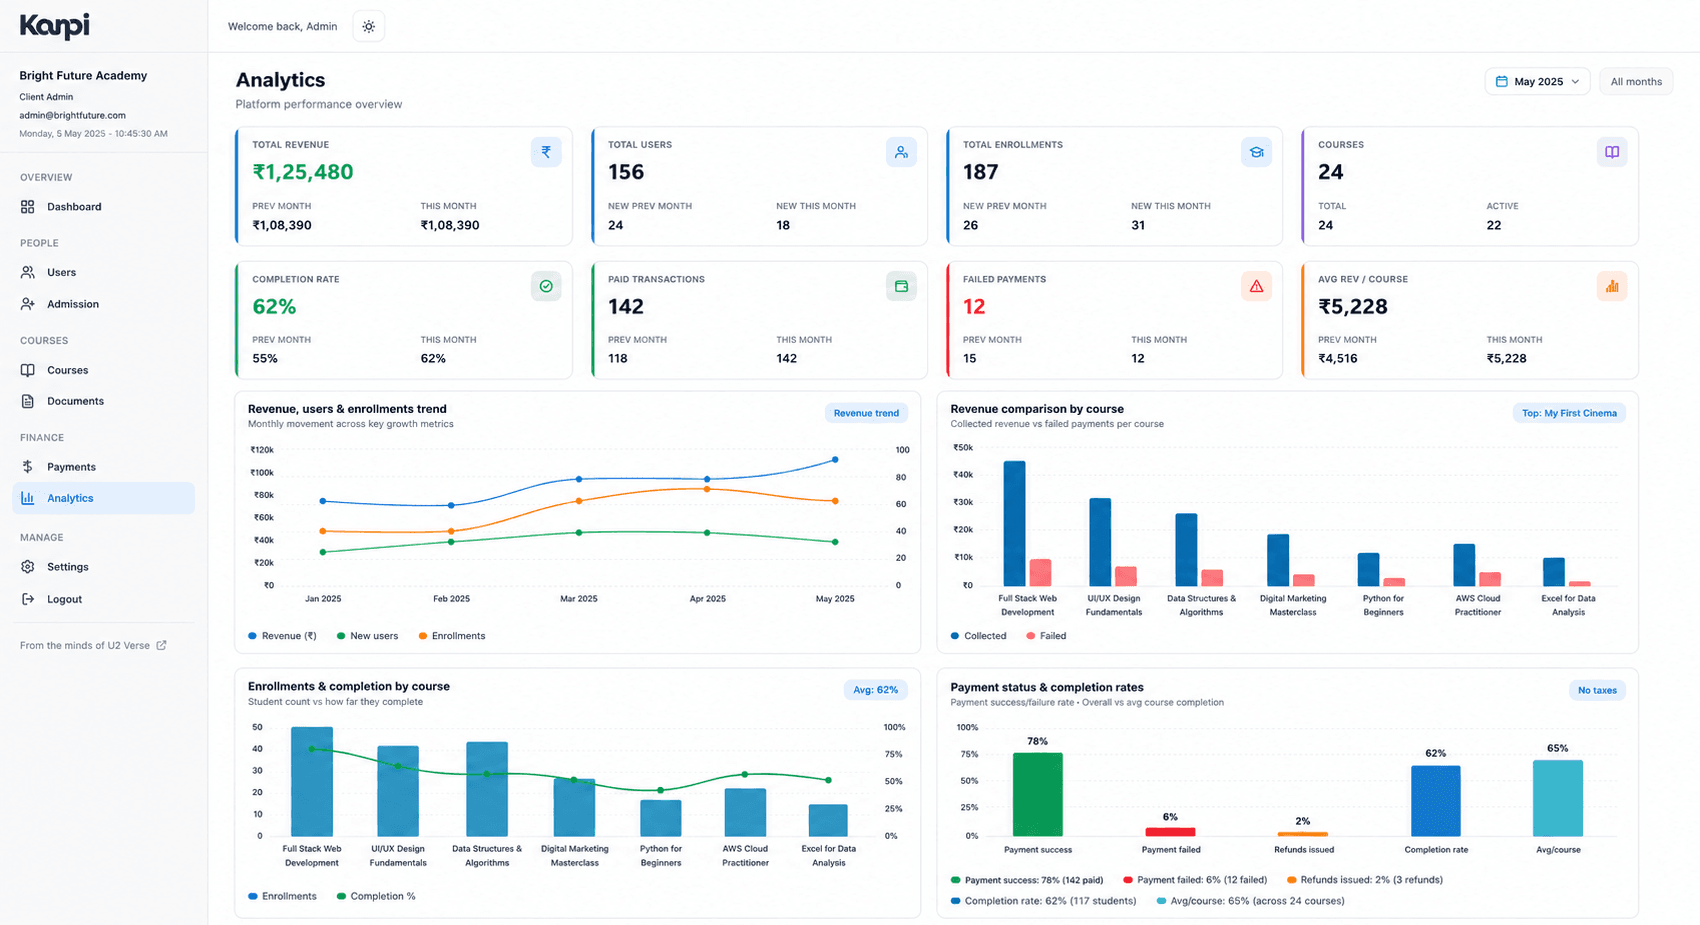Click the Total Revenue ₹1,25,480 value
The width and height of the screenshot is (1700, 925).
coord(303,172)
